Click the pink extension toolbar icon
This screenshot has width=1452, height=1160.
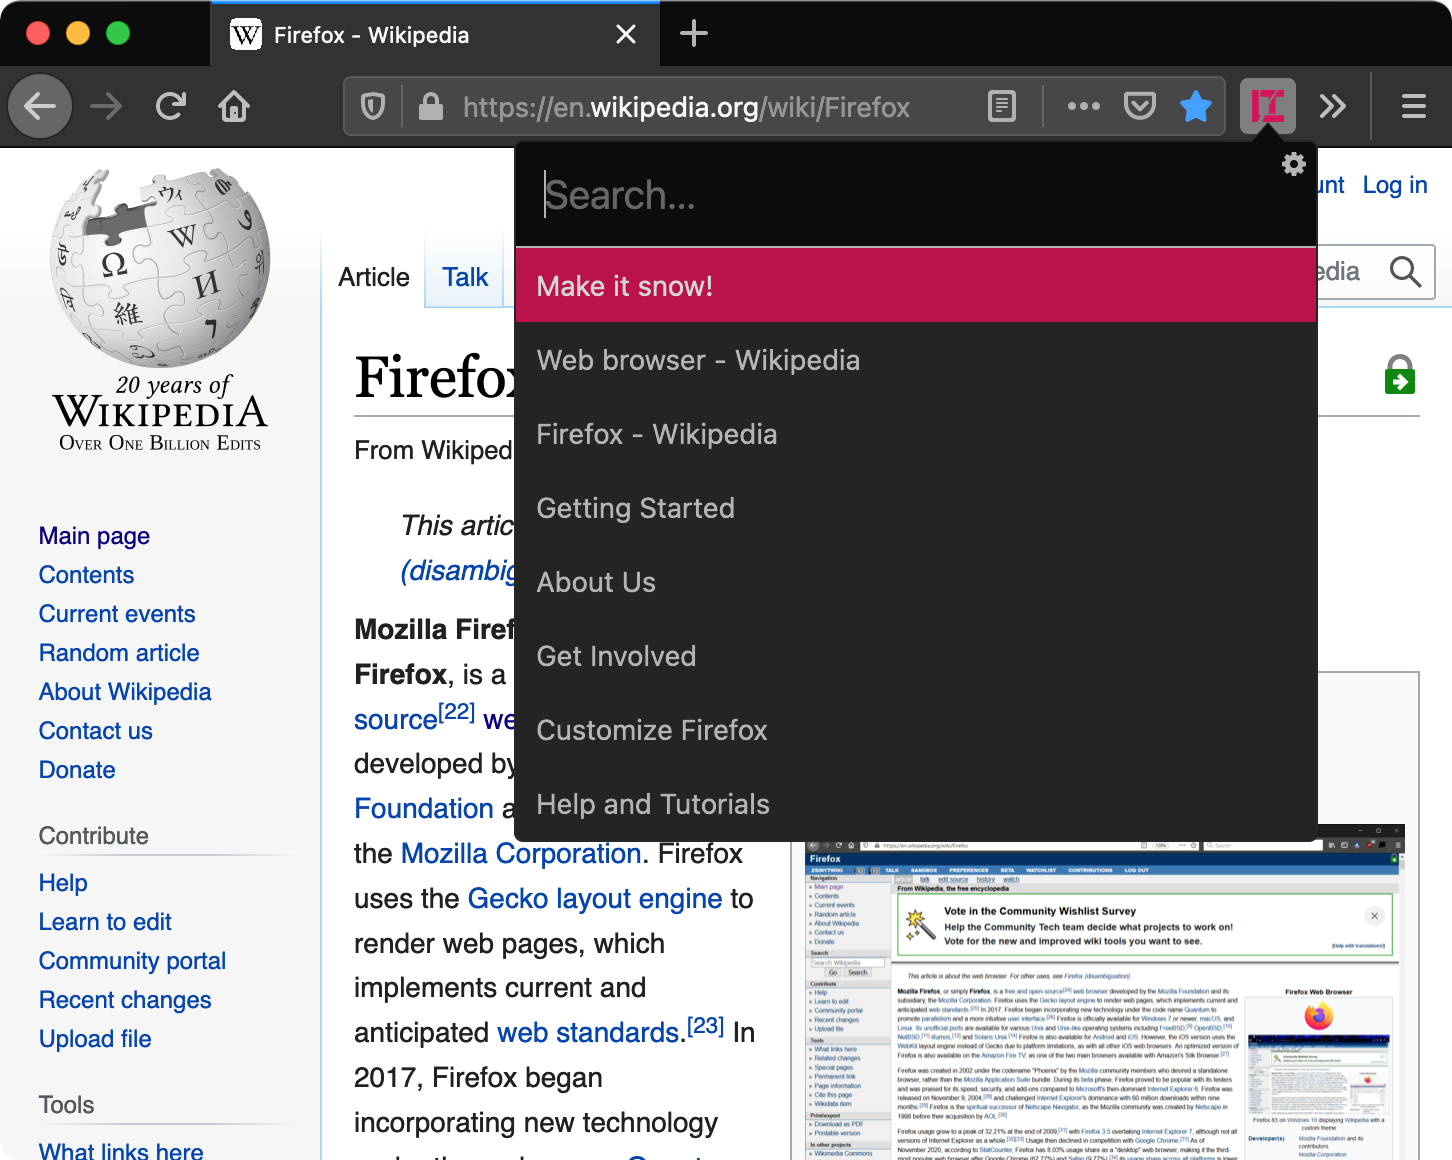click(x=1267, y=106)
